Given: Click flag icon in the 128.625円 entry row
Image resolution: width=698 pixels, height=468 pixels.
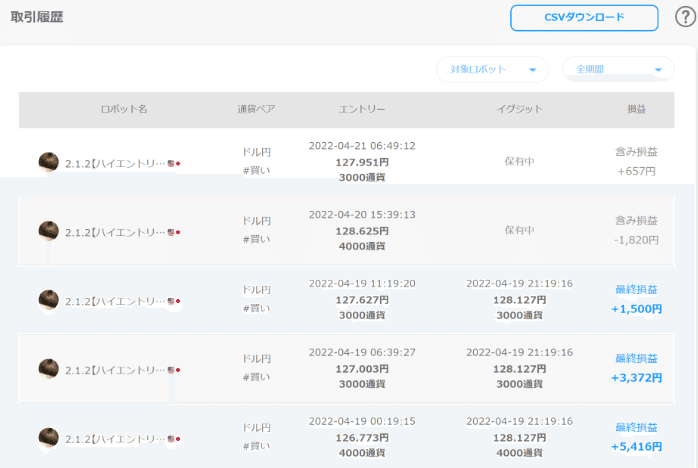Looking at the screenshot, I should [174, 232].
